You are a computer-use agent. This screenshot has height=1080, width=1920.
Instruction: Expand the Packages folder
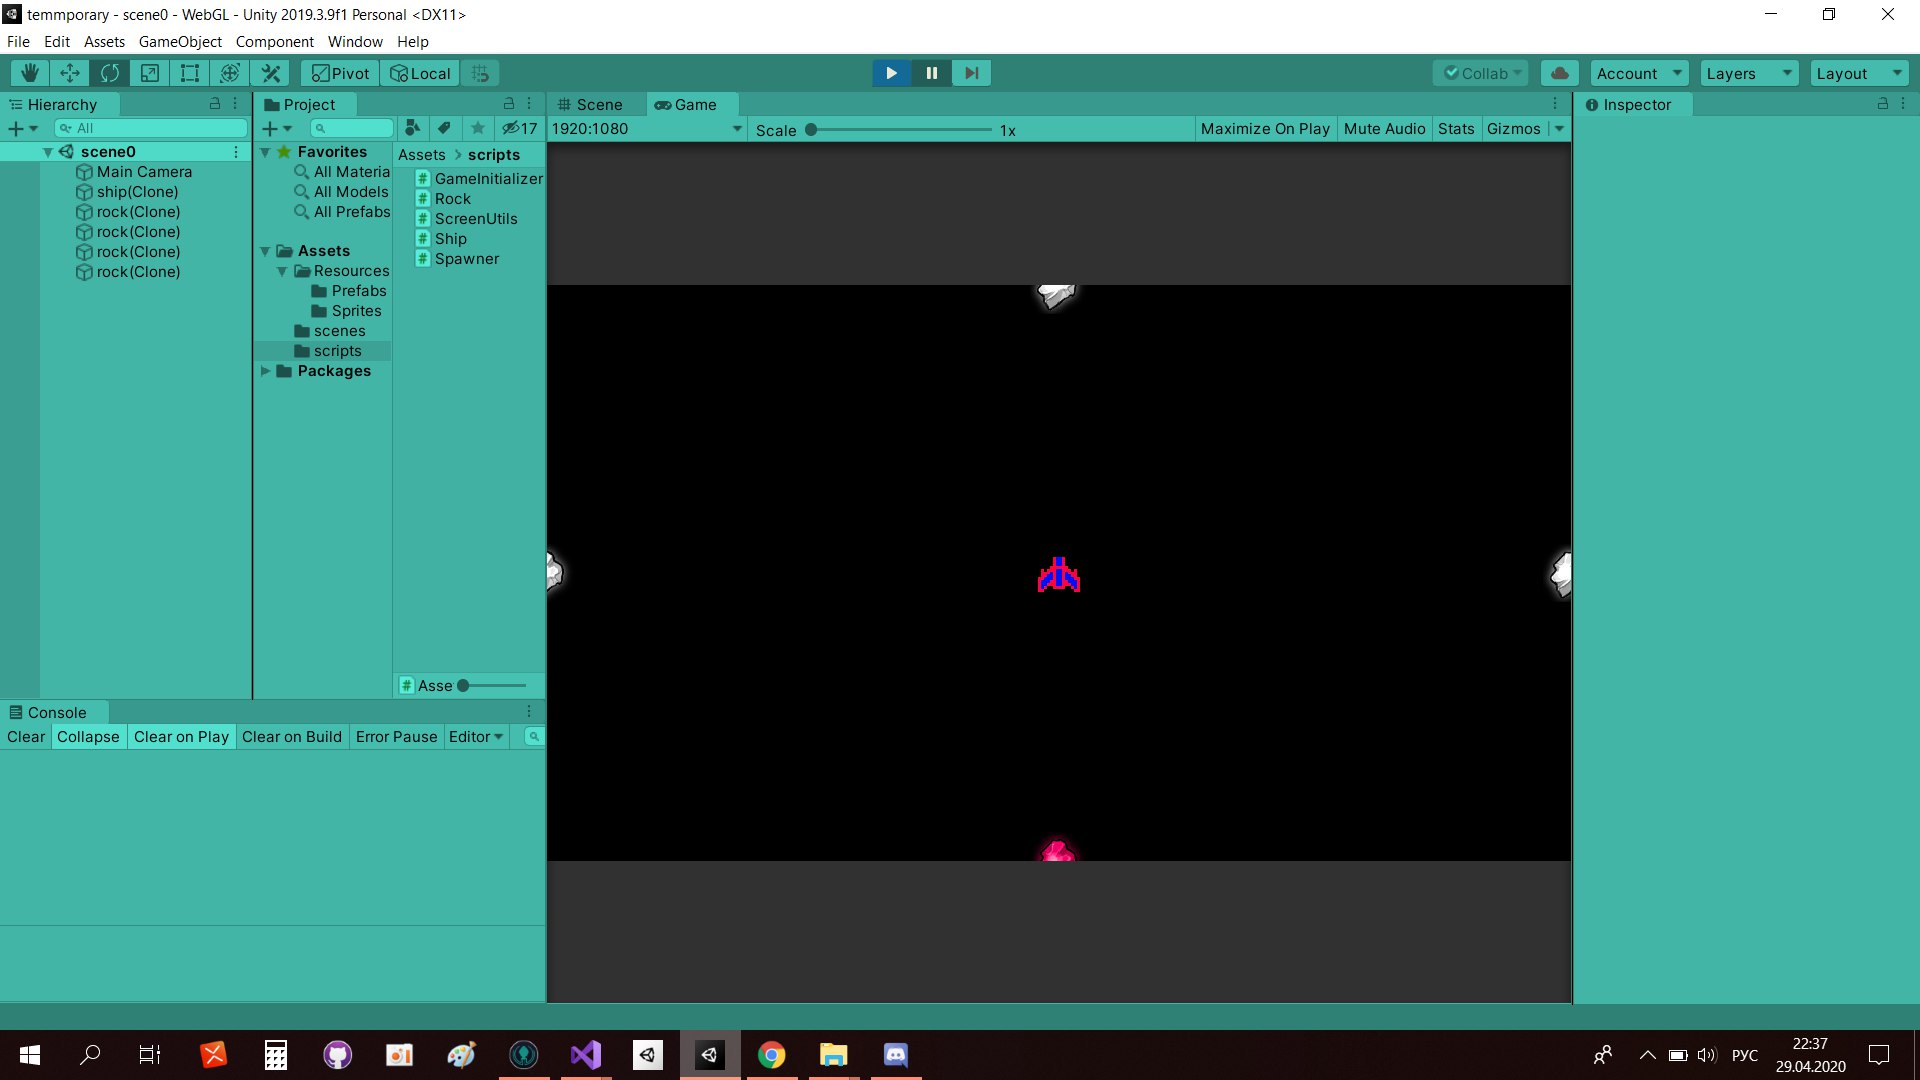click(x=265, y=371)
